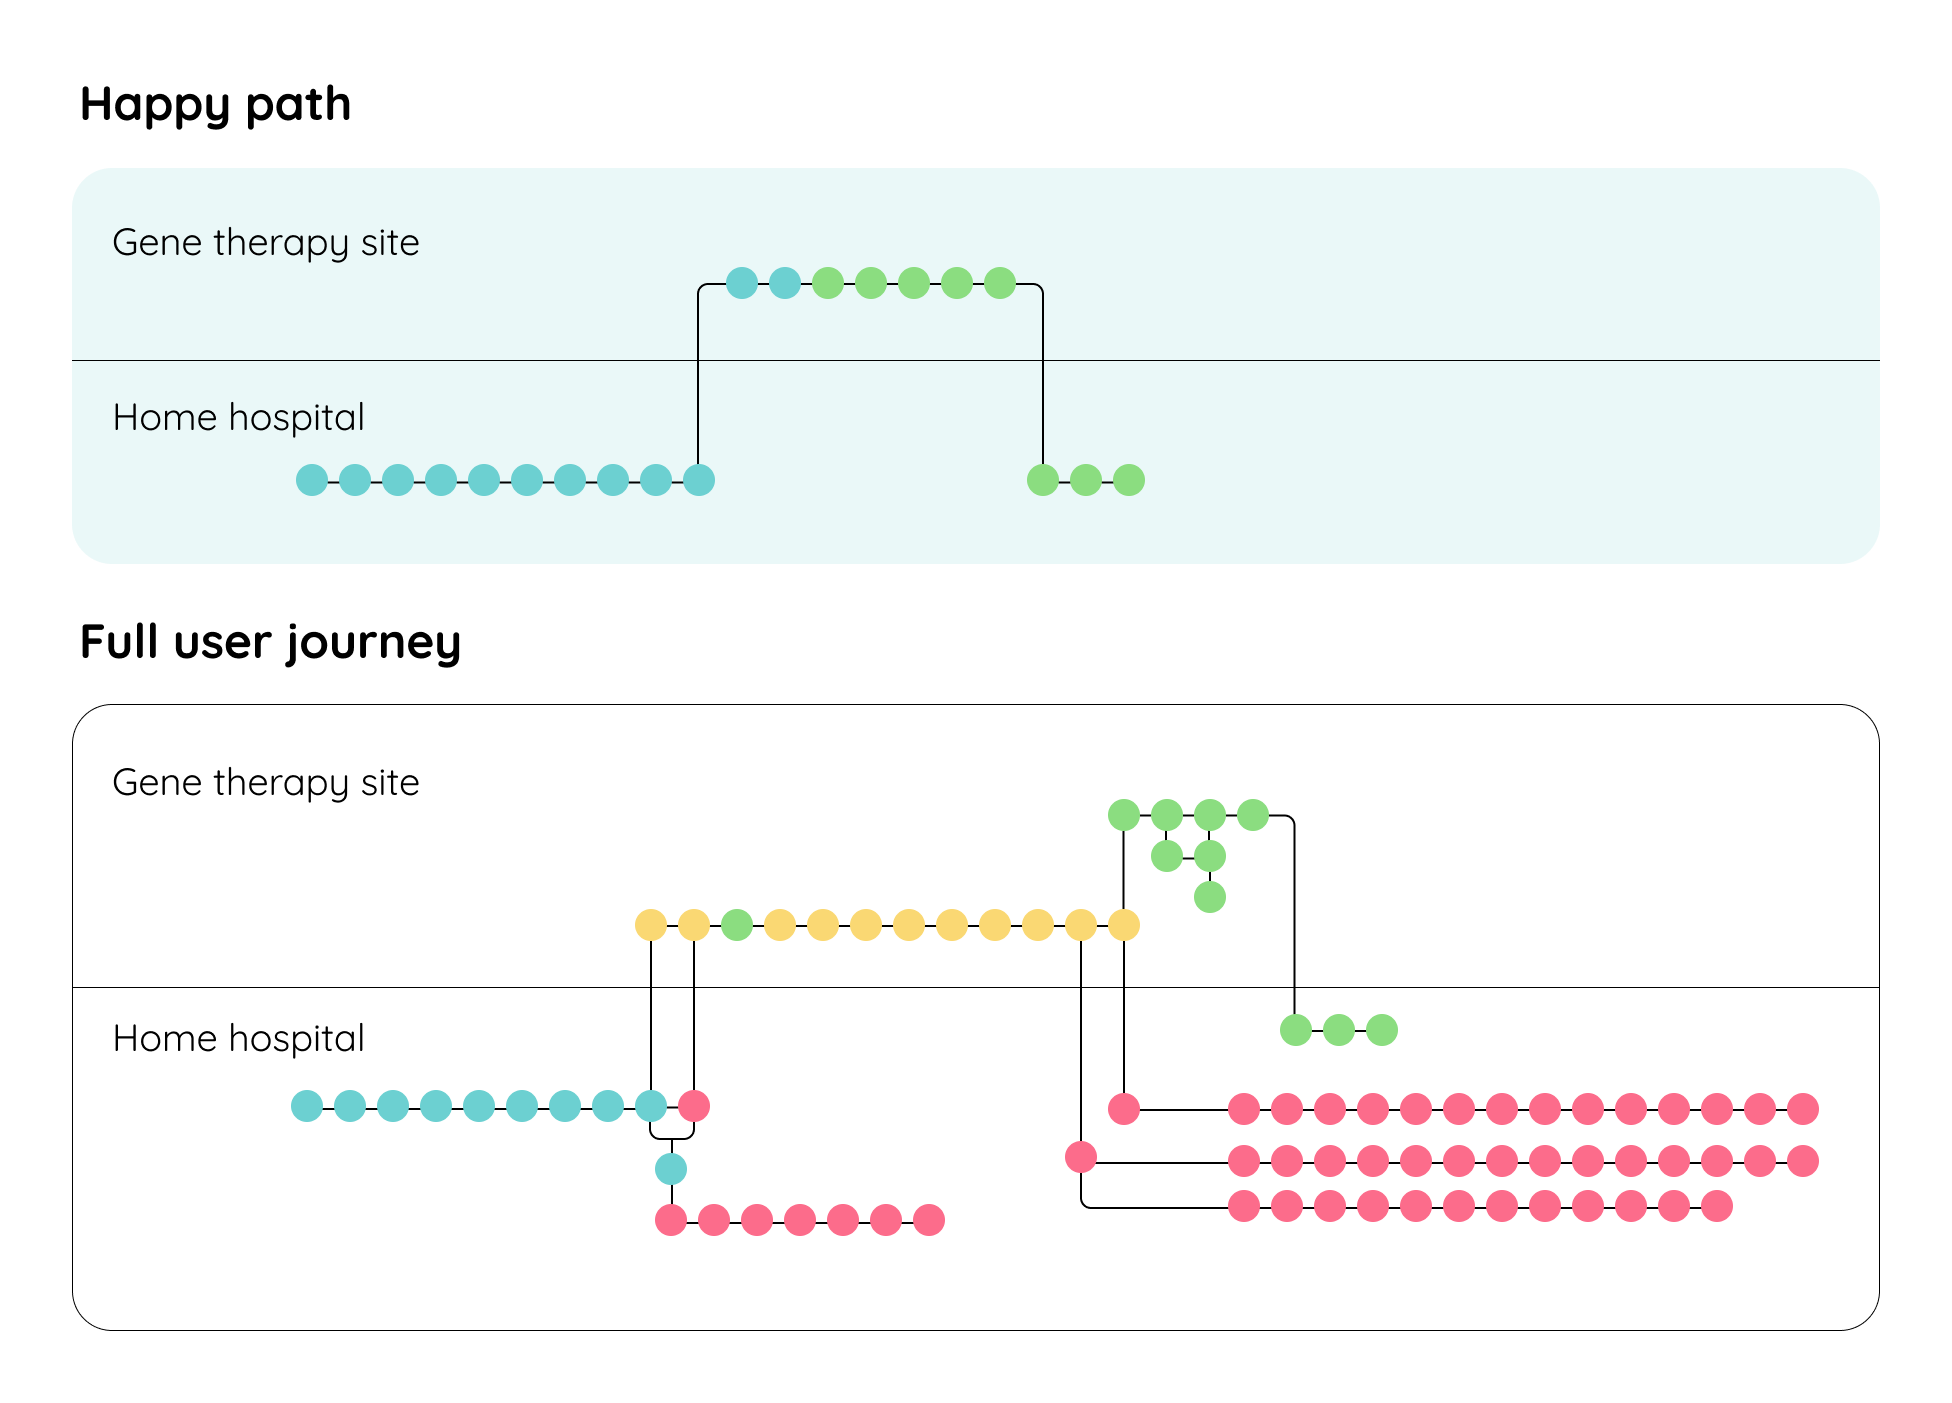The width and height of the screenshot is (1952, 1403).
Task: Select the first teal dot in Happy path home hospital row
Action: click(312, 480)
